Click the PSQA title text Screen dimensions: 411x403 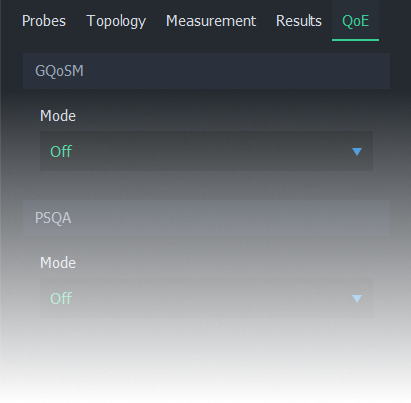click(x=53, y=218)
